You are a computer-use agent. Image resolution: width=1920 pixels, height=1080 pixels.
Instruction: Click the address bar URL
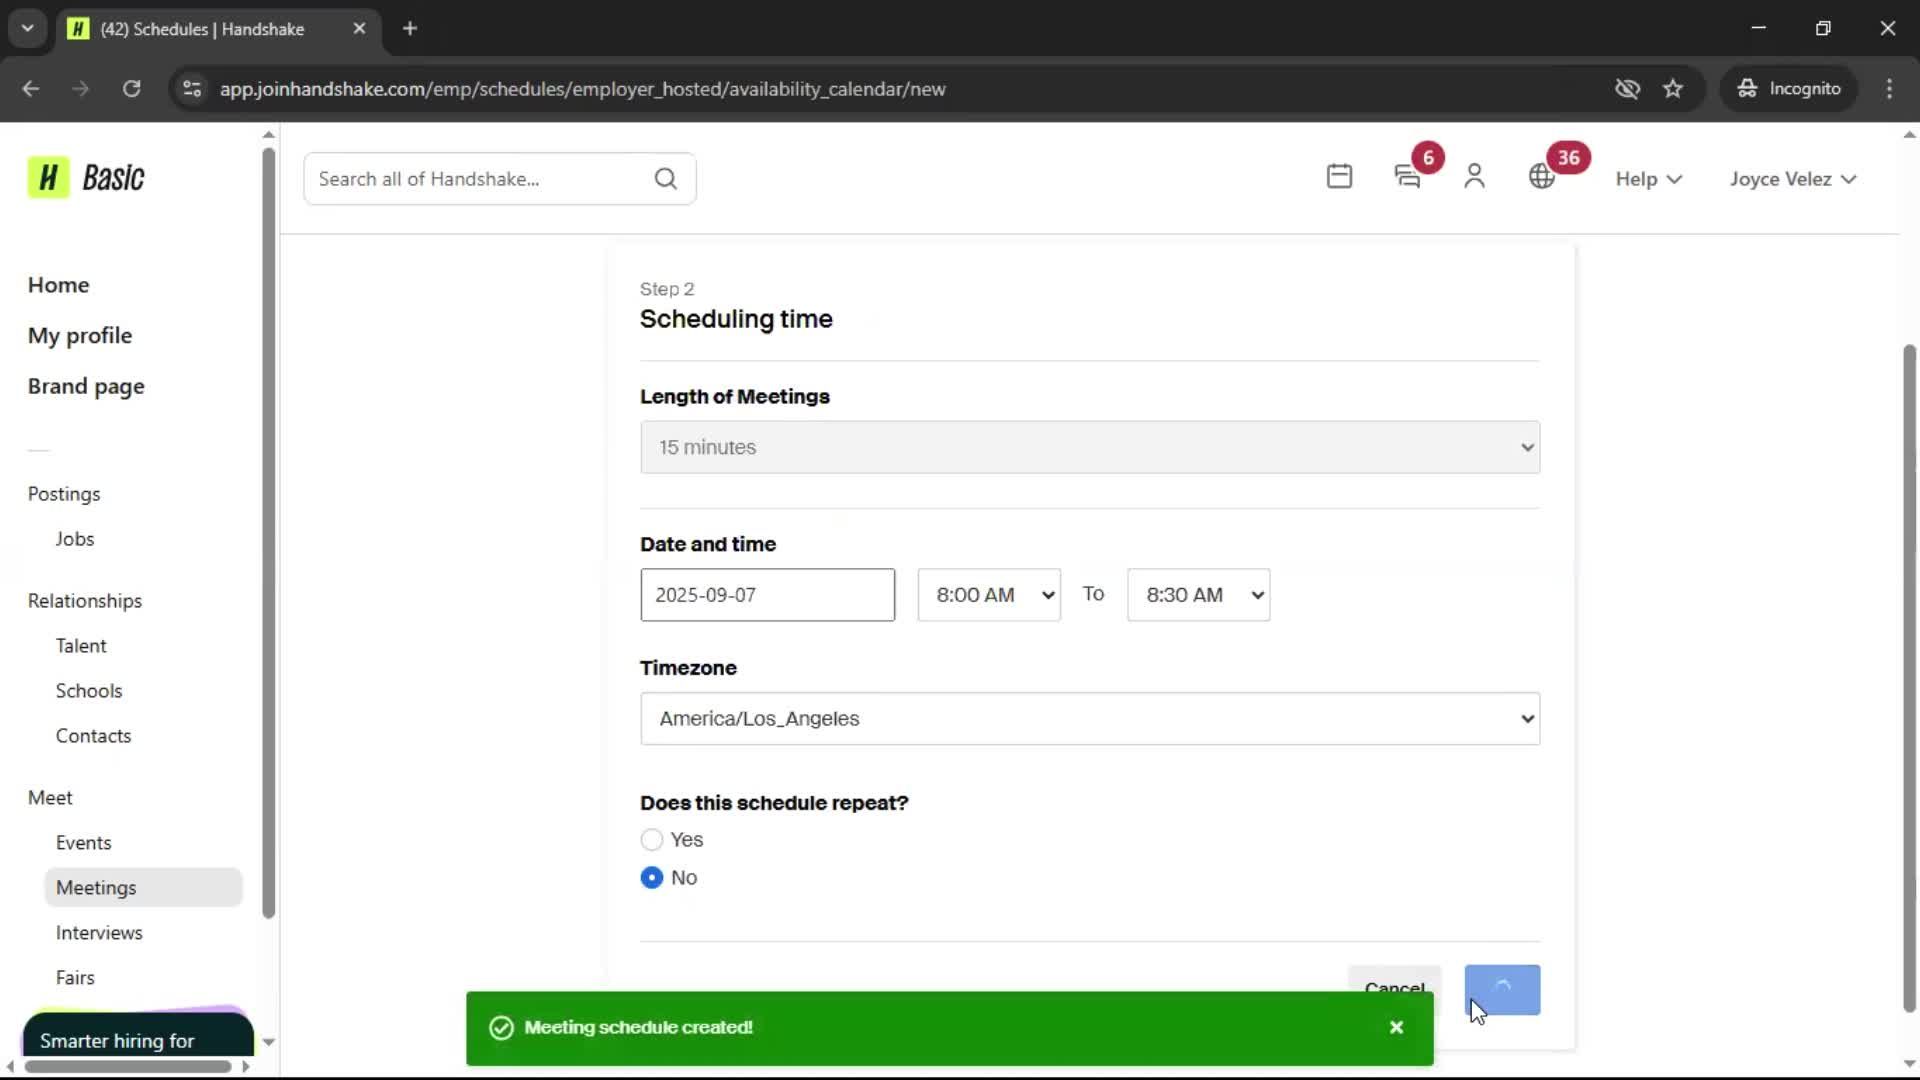[x=582, y=89]
